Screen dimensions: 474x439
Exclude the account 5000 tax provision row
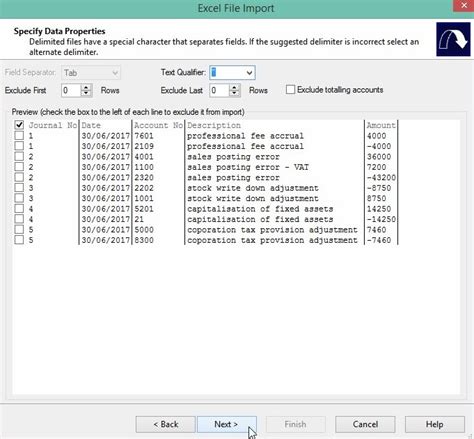tap(19, 229)
